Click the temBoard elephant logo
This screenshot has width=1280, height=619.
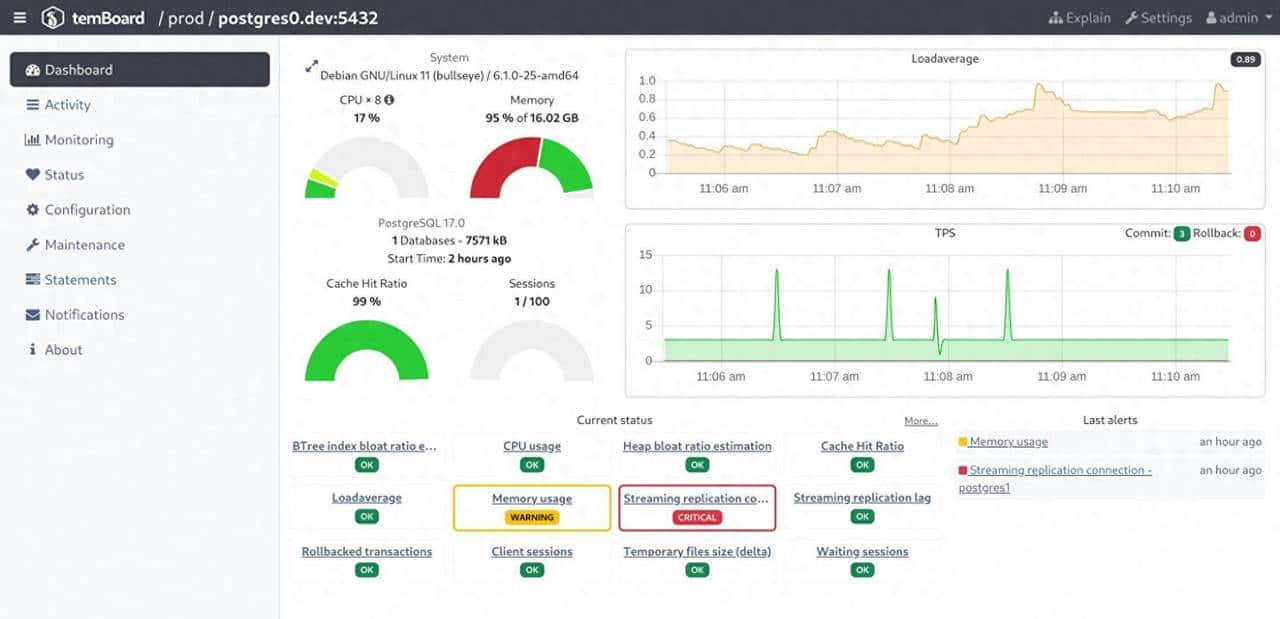pos(54,17)
